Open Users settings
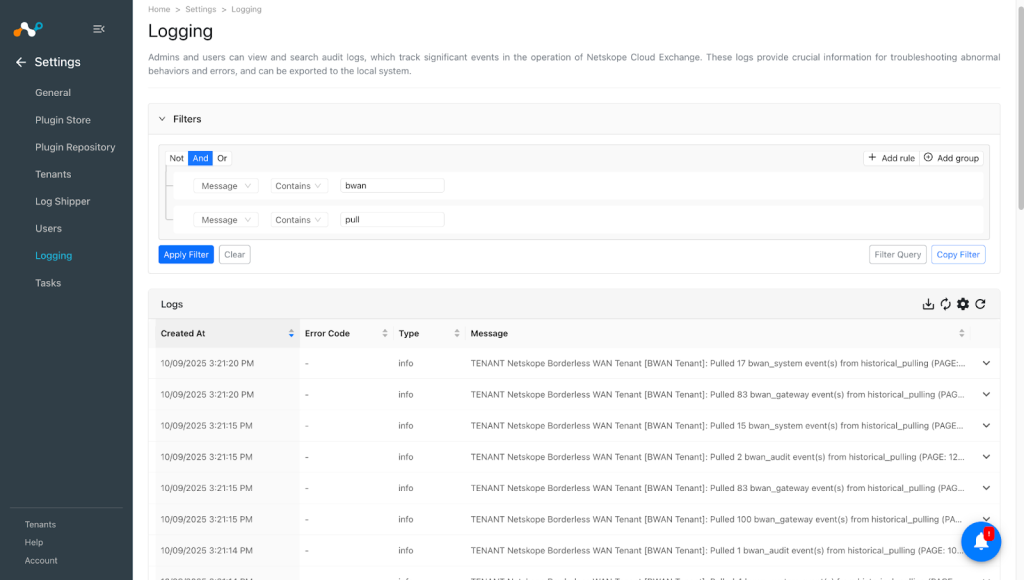 tap(48, 229)
